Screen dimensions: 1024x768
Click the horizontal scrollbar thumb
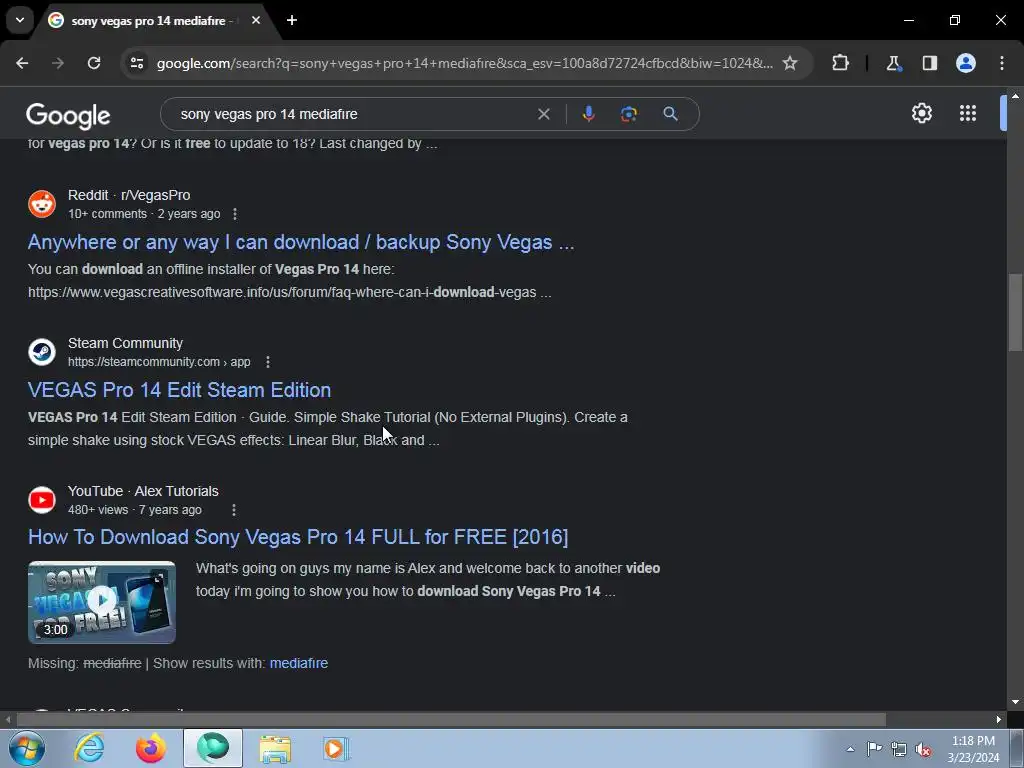(451, 720)
